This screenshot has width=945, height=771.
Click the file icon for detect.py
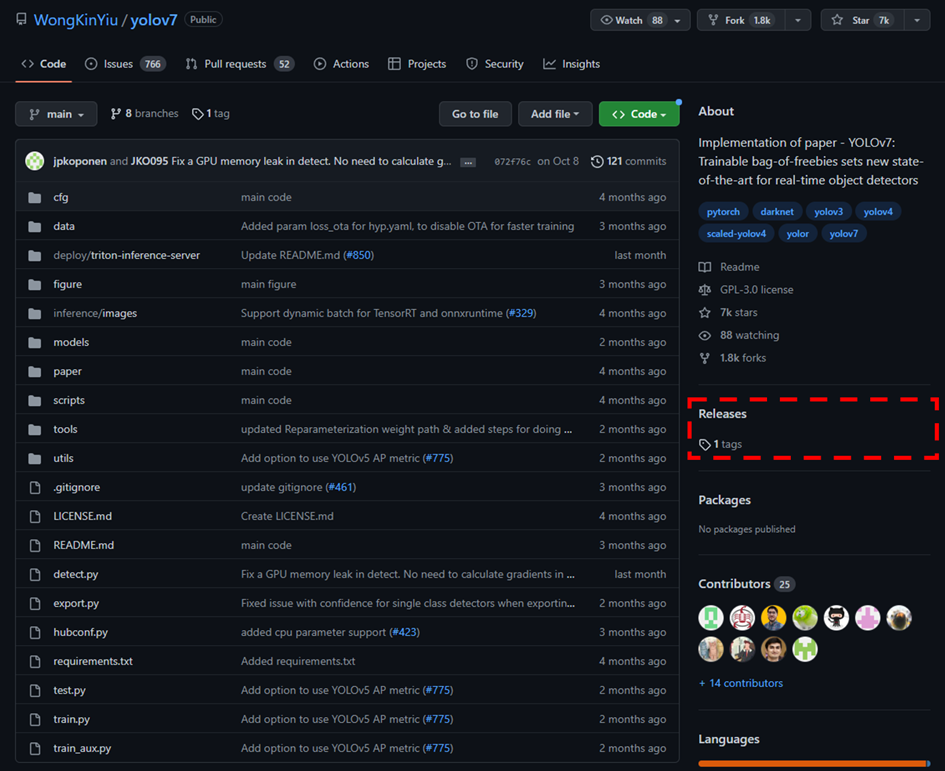pos(35,574)
